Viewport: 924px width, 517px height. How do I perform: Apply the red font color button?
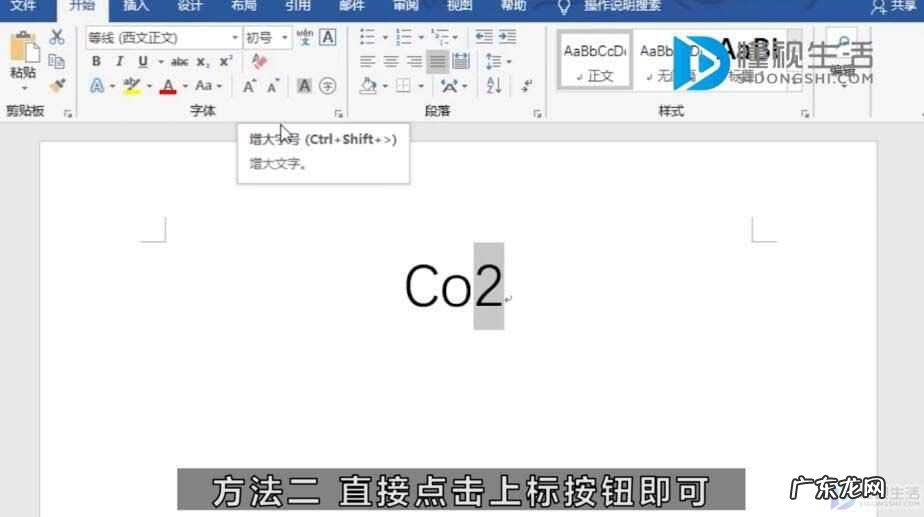pos(168,86)
